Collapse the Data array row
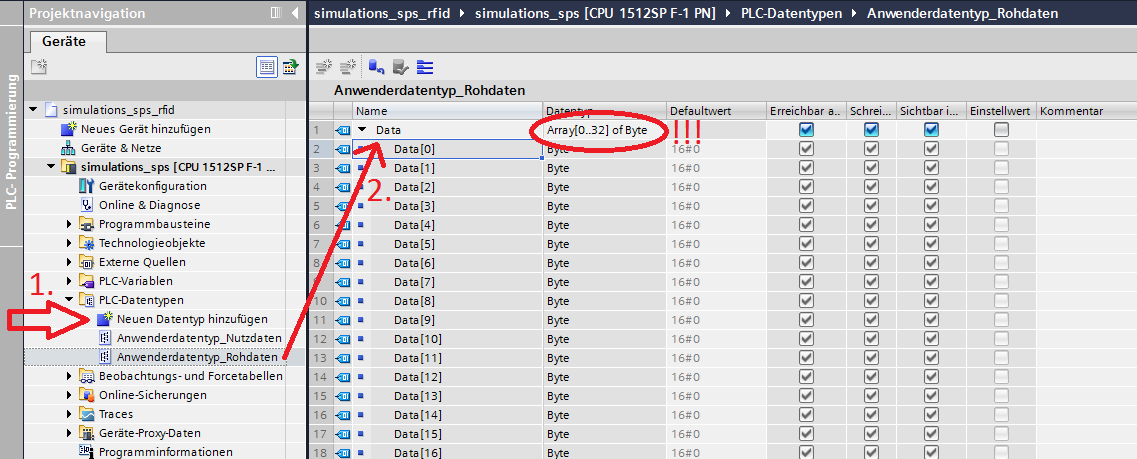The image size is (1137, 459). 362,130
